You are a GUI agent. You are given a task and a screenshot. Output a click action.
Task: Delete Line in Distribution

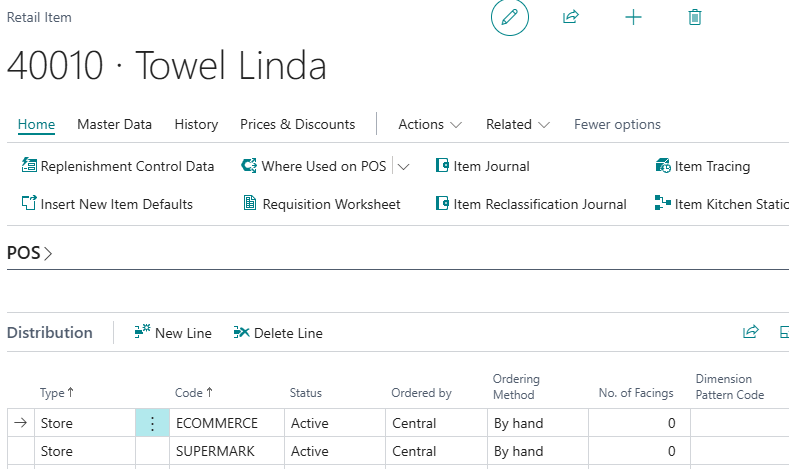click(x=278, y=333)
